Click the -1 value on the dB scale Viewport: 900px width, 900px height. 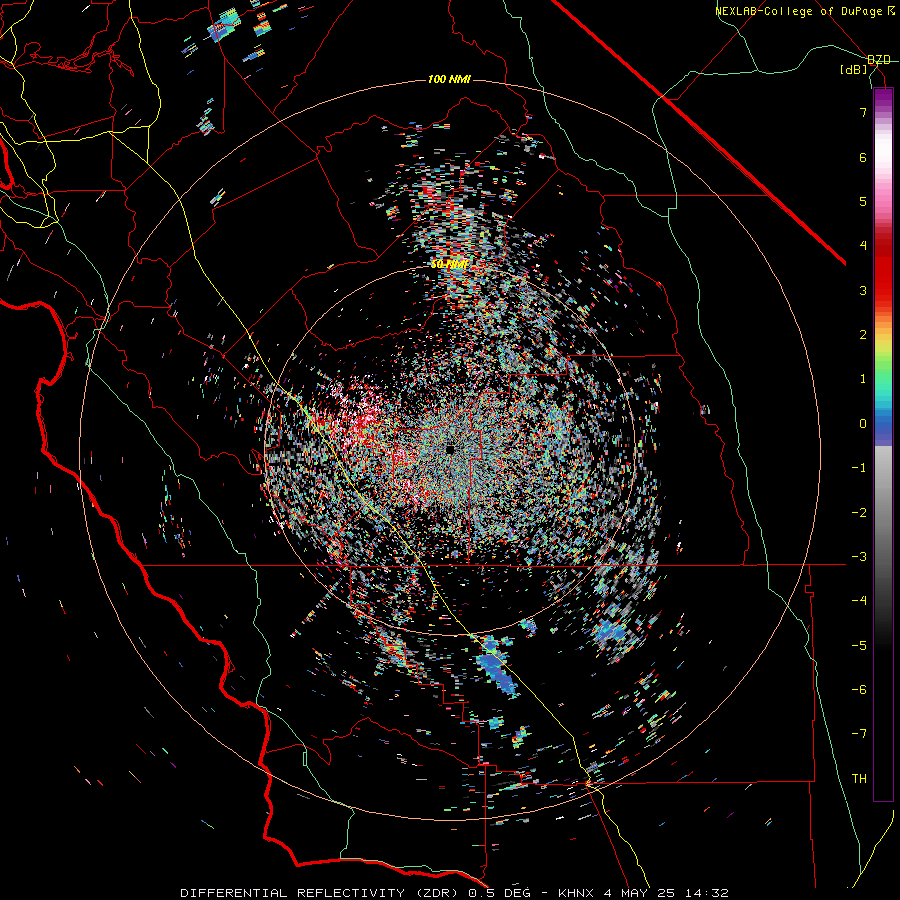(859, 468)
